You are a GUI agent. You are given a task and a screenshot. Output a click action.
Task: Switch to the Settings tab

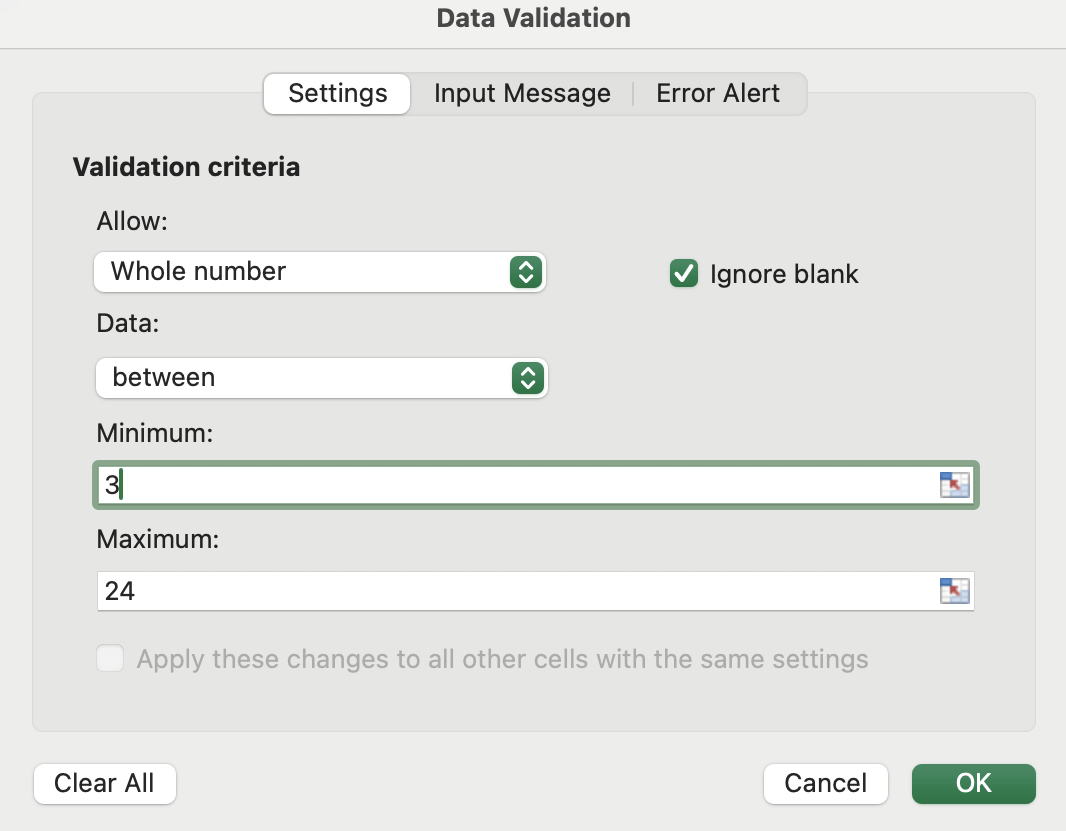pyautogui.click(x=337, y=94)
